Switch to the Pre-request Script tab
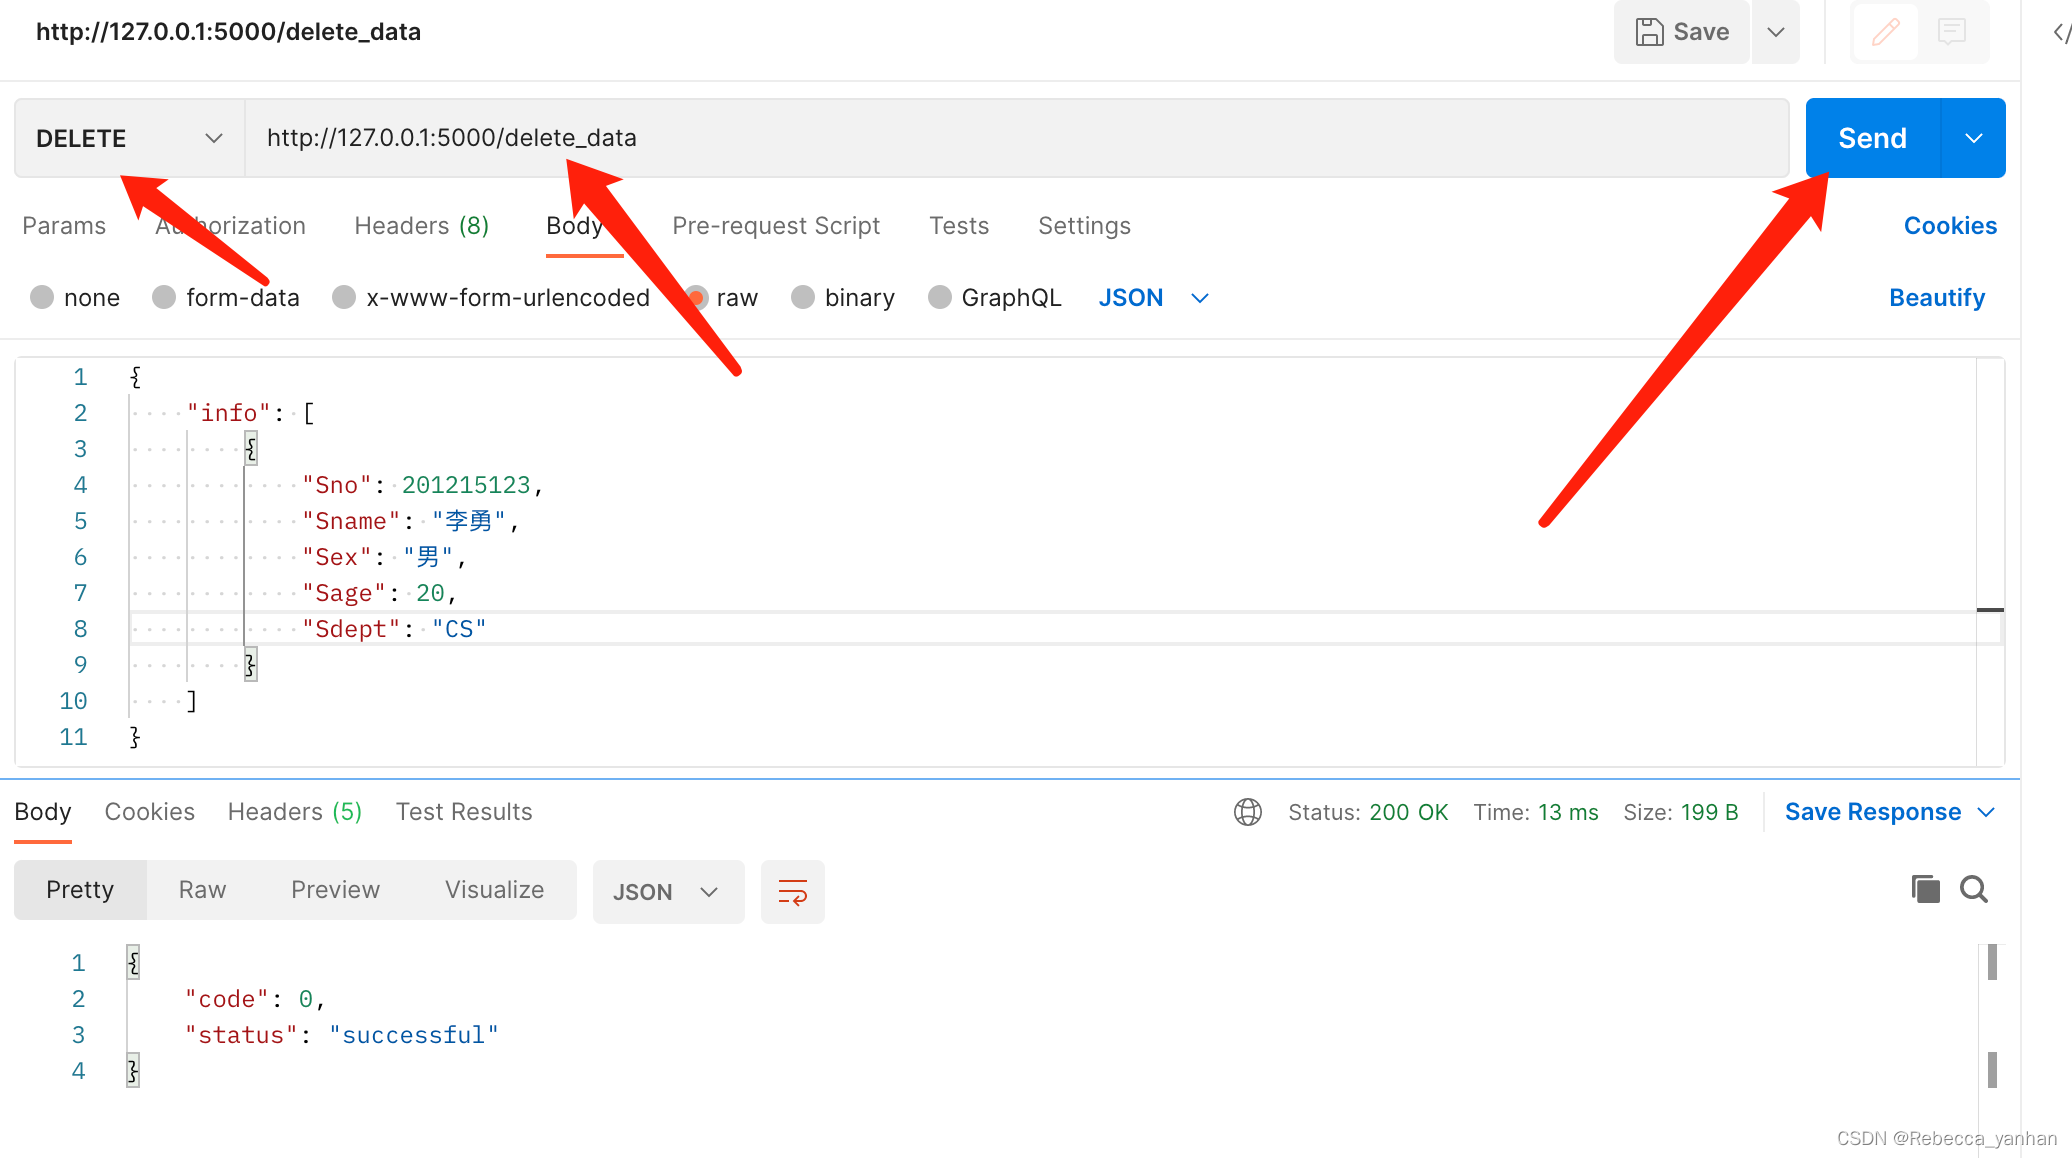2072x1158 pixels. click(x=775, y=226)
